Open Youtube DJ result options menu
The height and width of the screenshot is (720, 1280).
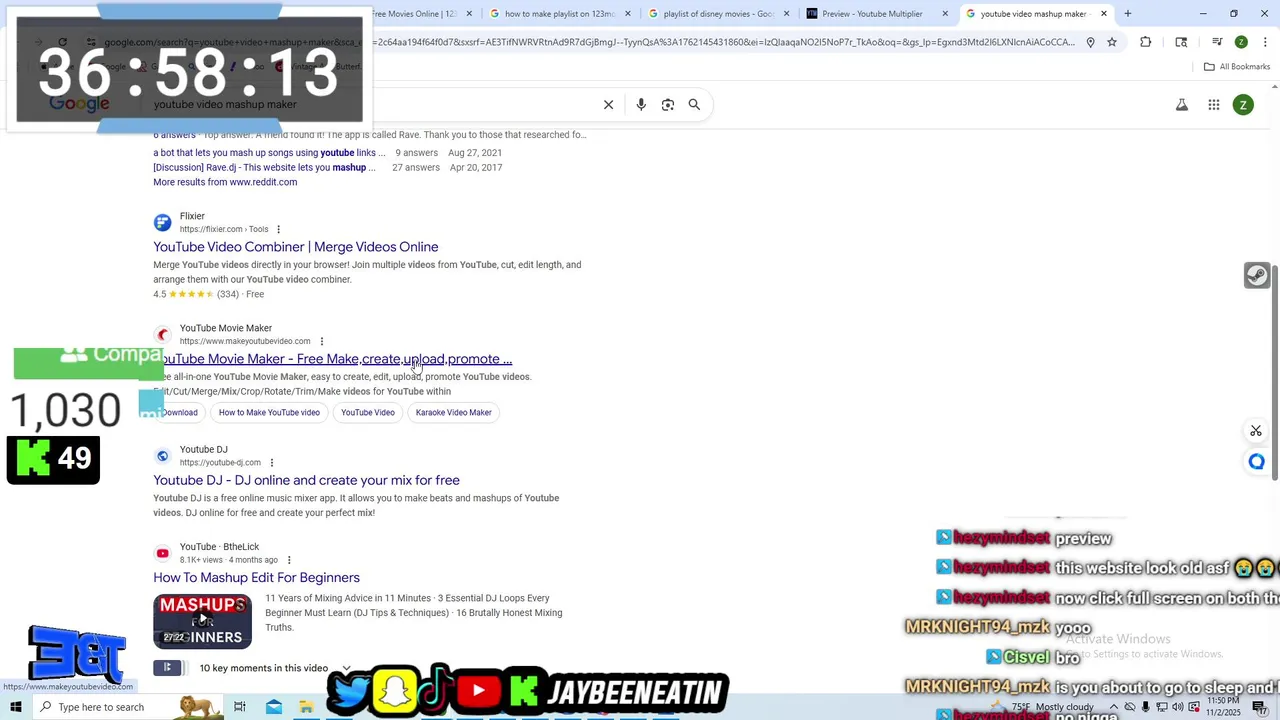pos(271,463)
